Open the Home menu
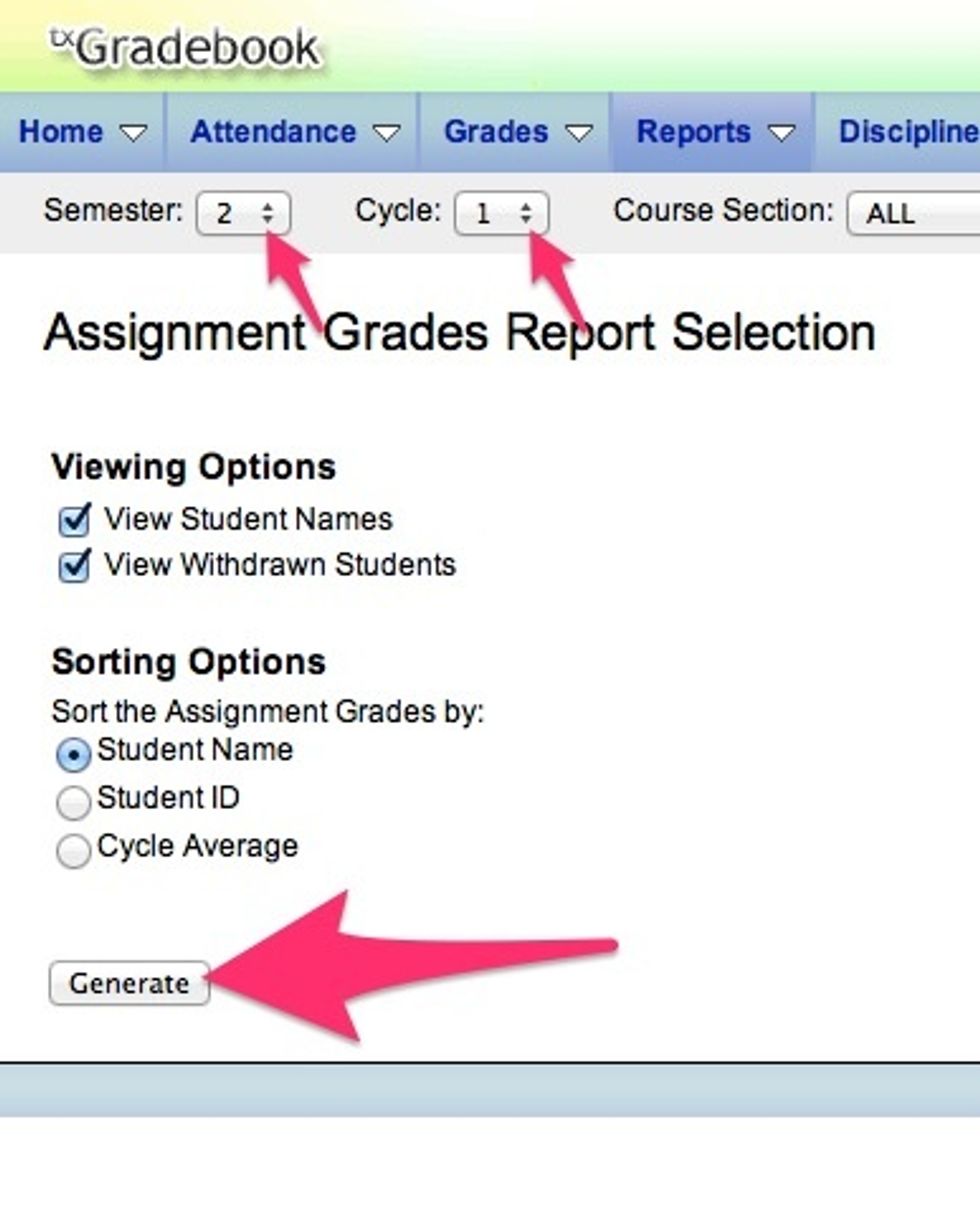The height and width of the screenshot is (1213, 980). tap(61, 132)
